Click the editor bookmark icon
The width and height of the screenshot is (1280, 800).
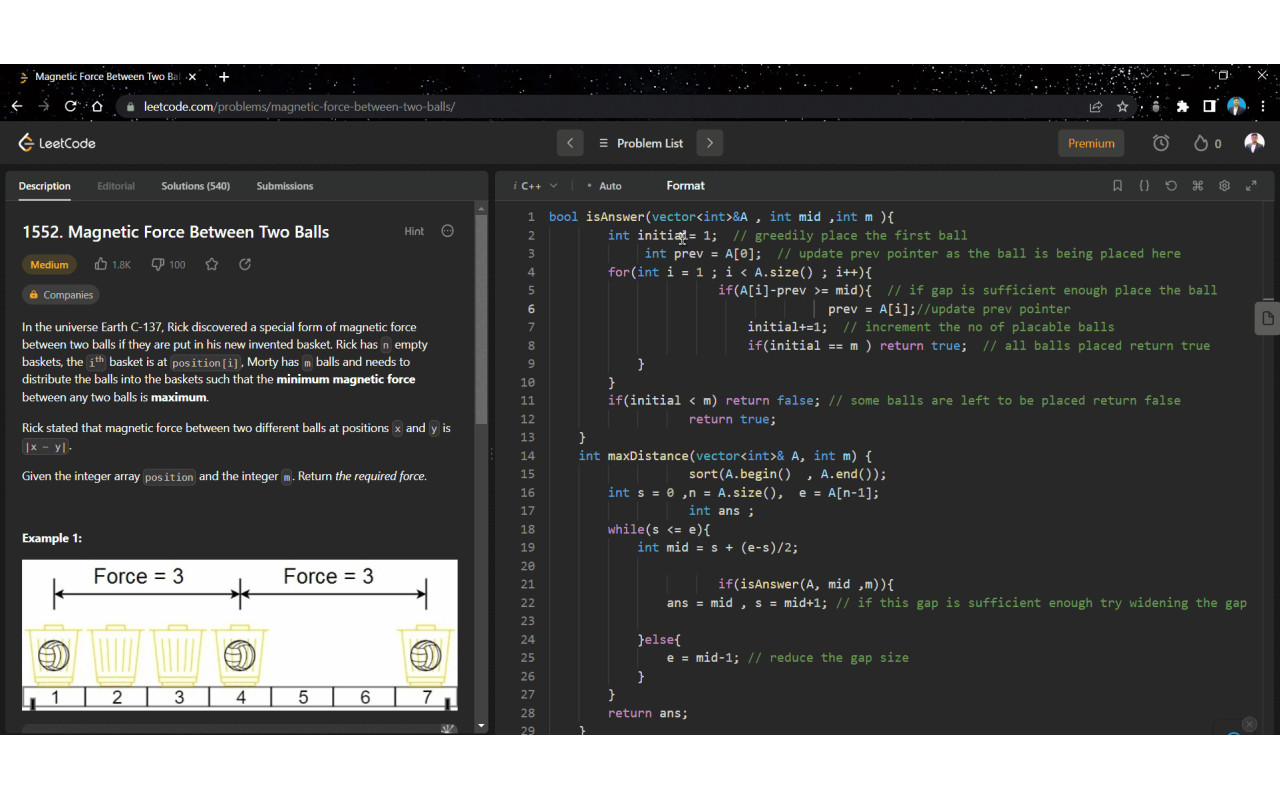point(1118,186)
